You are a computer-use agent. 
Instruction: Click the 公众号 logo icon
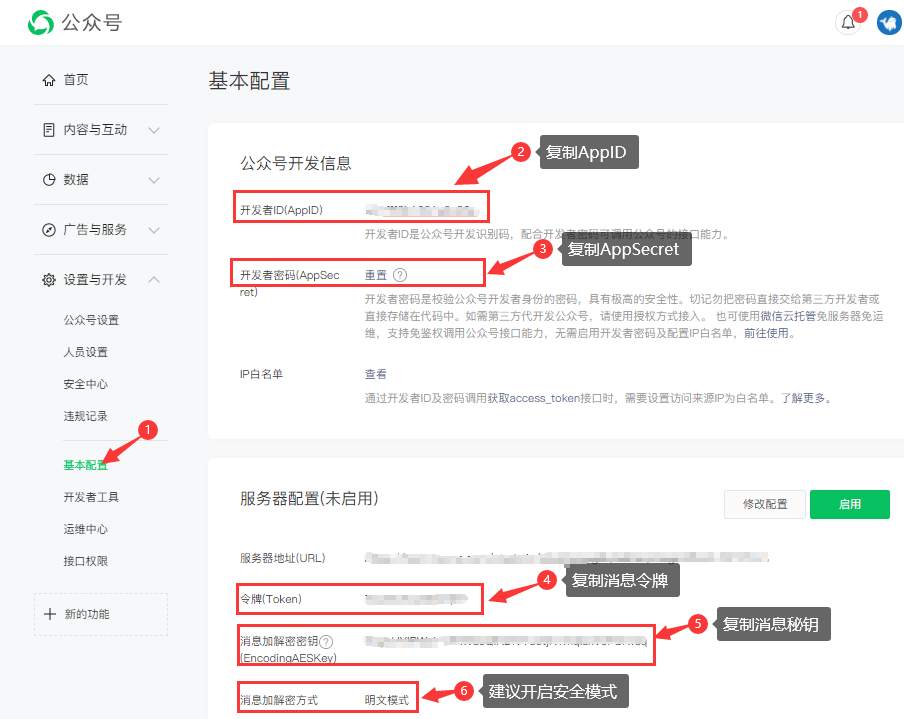point(40,22)
